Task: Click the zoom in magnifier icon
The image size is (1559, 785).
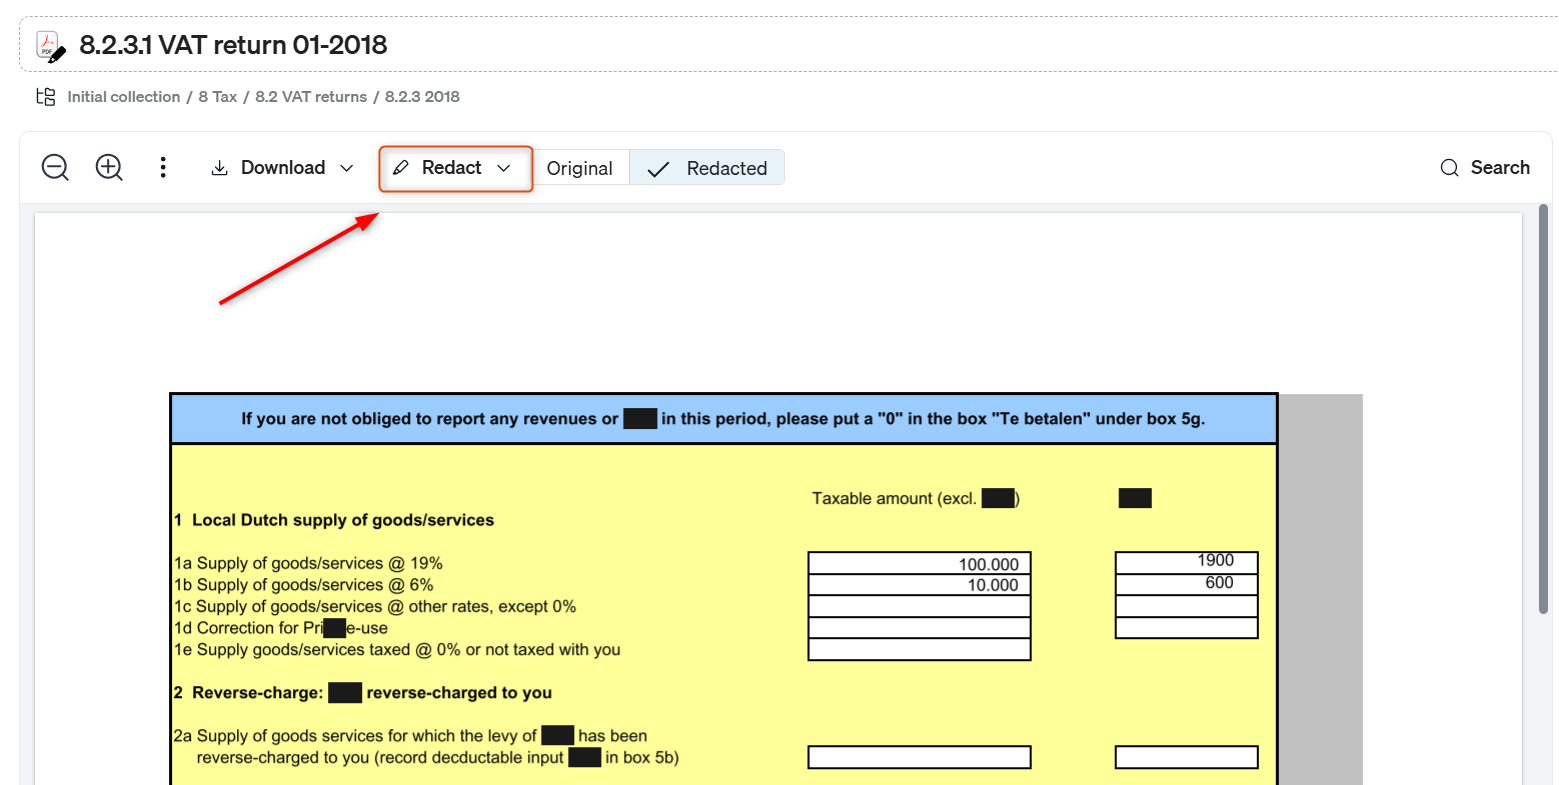Action: click(x=109, y=168)
